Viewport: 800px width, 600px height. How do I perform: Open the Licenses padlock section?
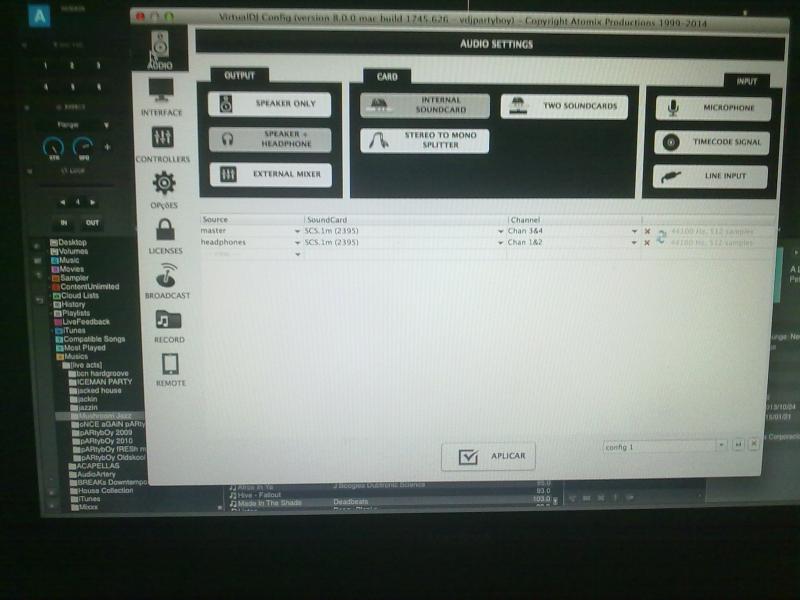click(x=165, y=236)
